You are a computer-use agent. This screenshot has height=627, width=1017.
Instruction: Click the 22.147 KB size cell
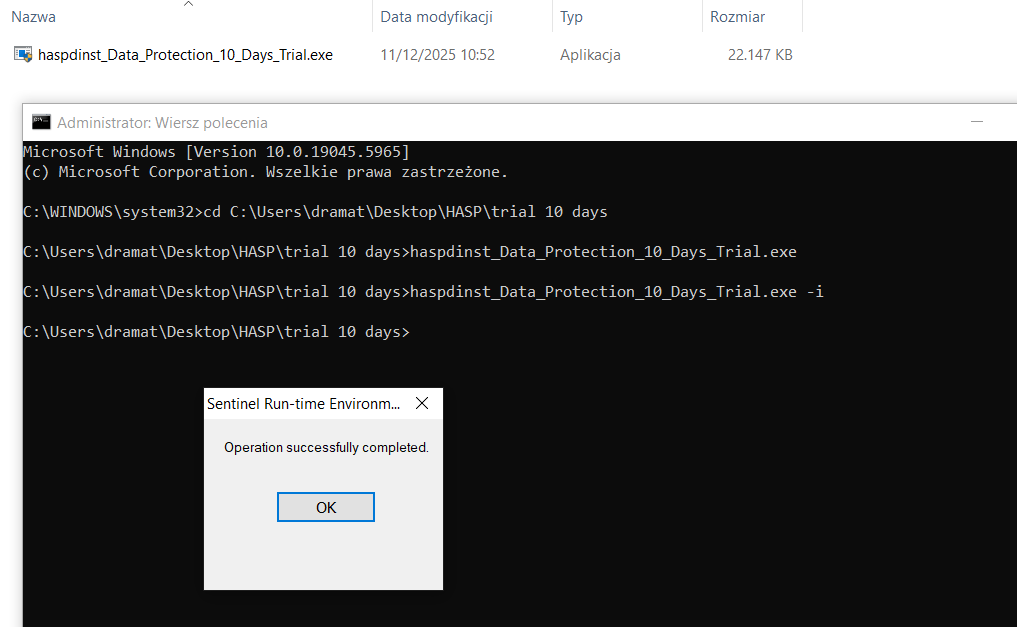pyautogui.click(x=760, y=55)
